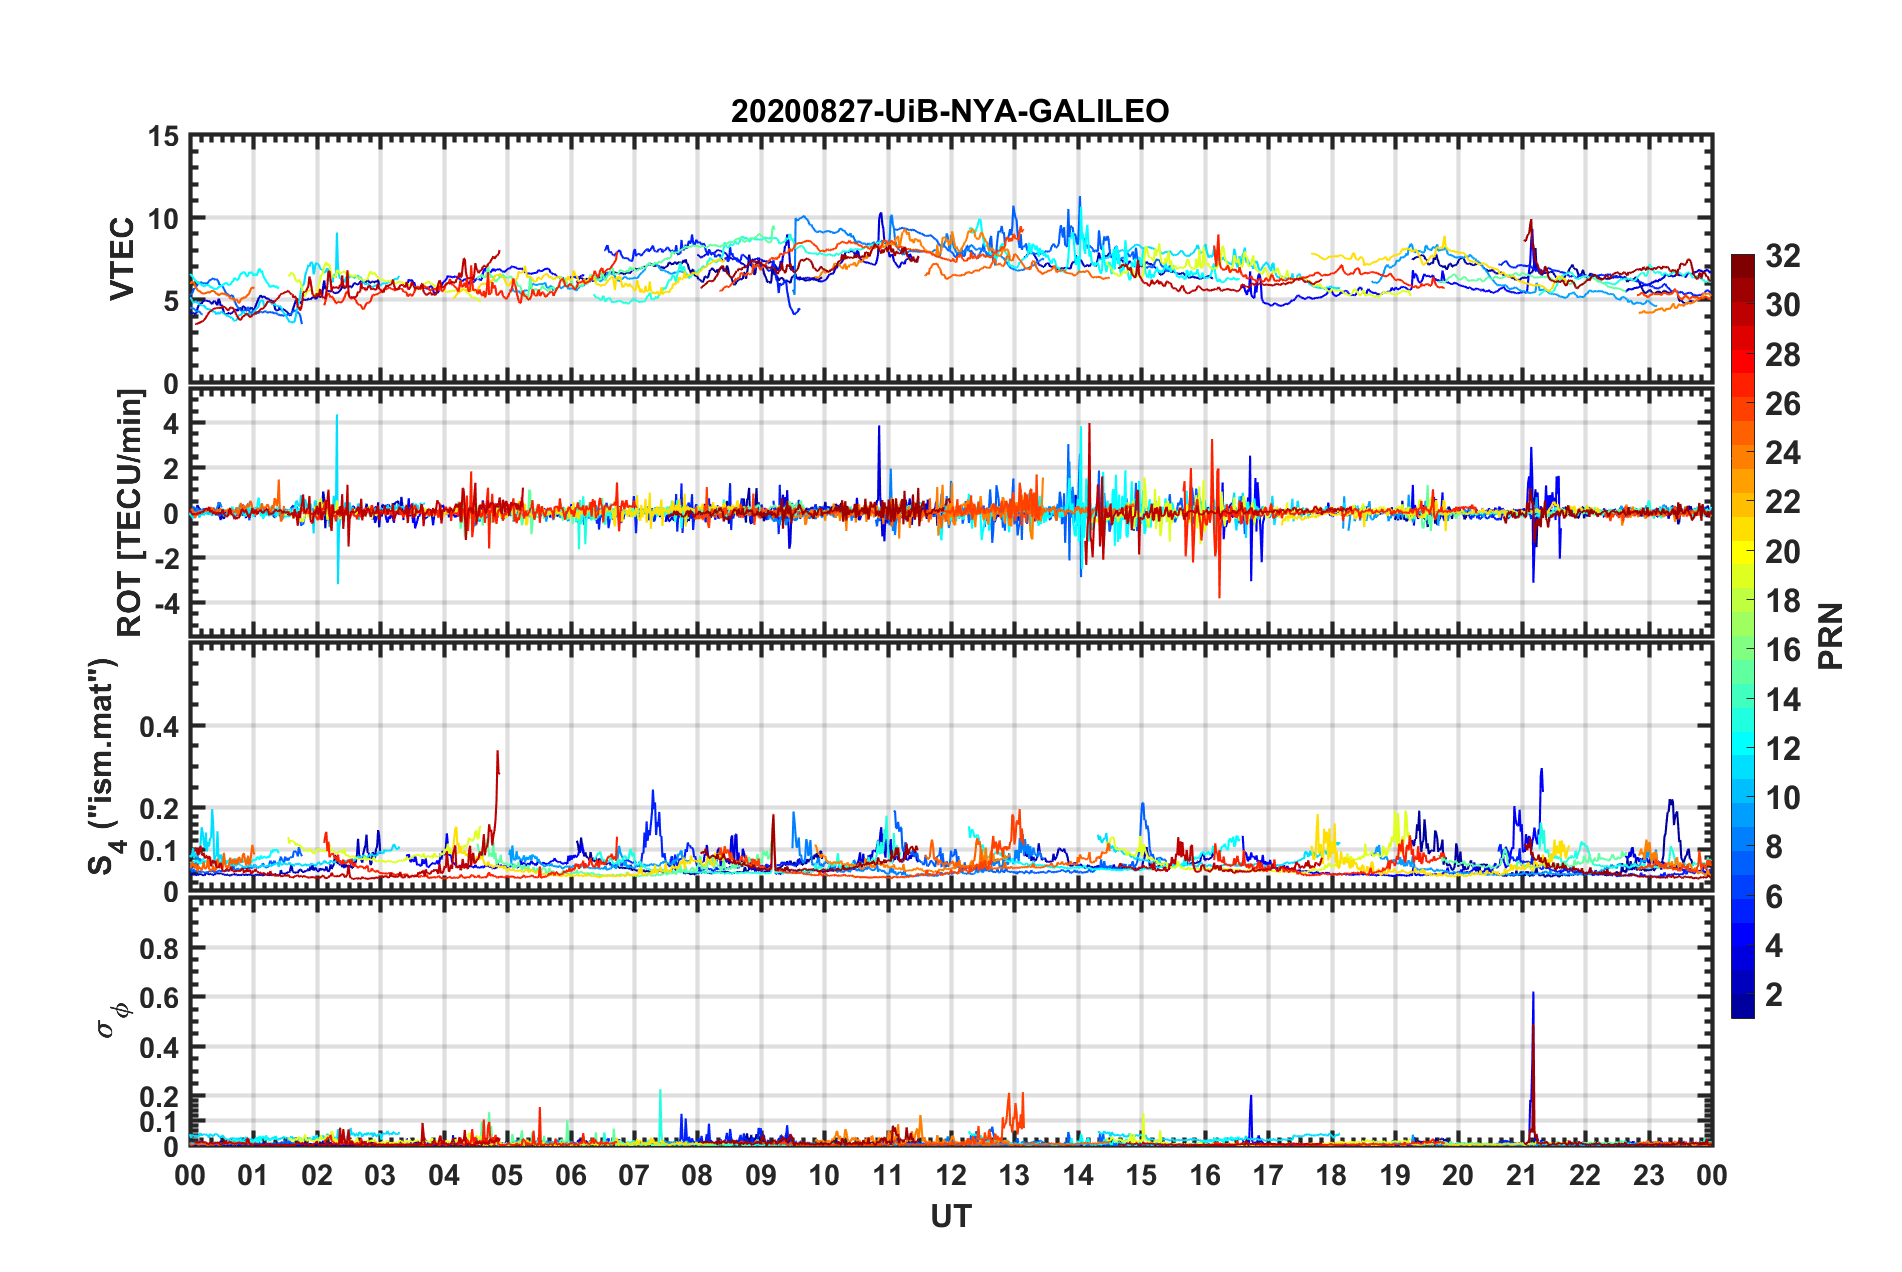Click x-axis tick label 12
Image resolution: width=1902 pixels, height=1272 pixels.
pos(951,1175)
